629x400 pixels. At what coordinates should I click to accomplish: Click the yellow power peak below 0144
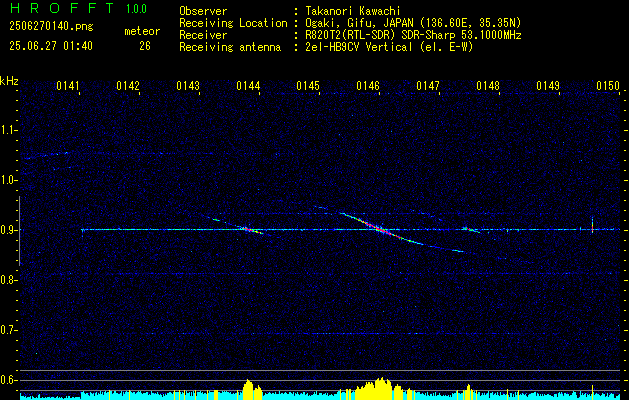coord(252,389)
